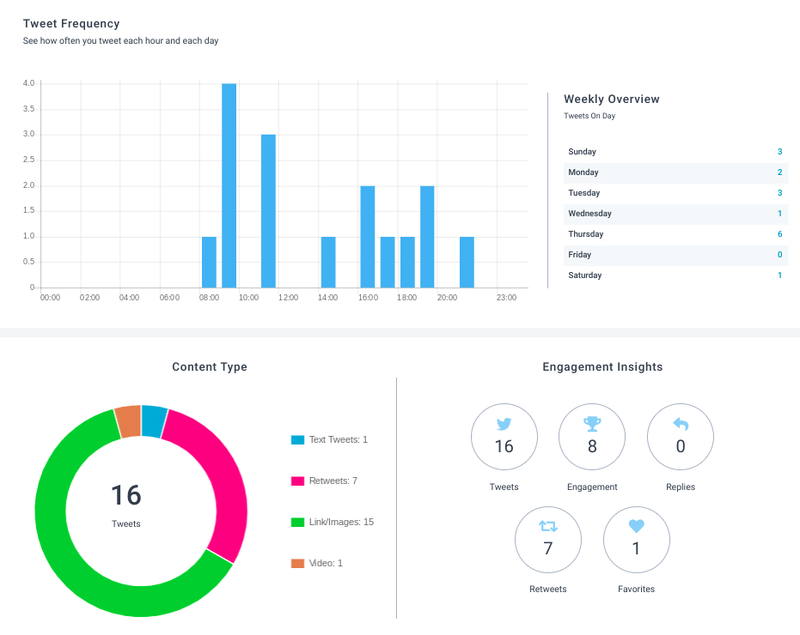The image size is (800, 635).
Task: Toggle the Text Tweets legend swatch
Action: coord(297,440)
